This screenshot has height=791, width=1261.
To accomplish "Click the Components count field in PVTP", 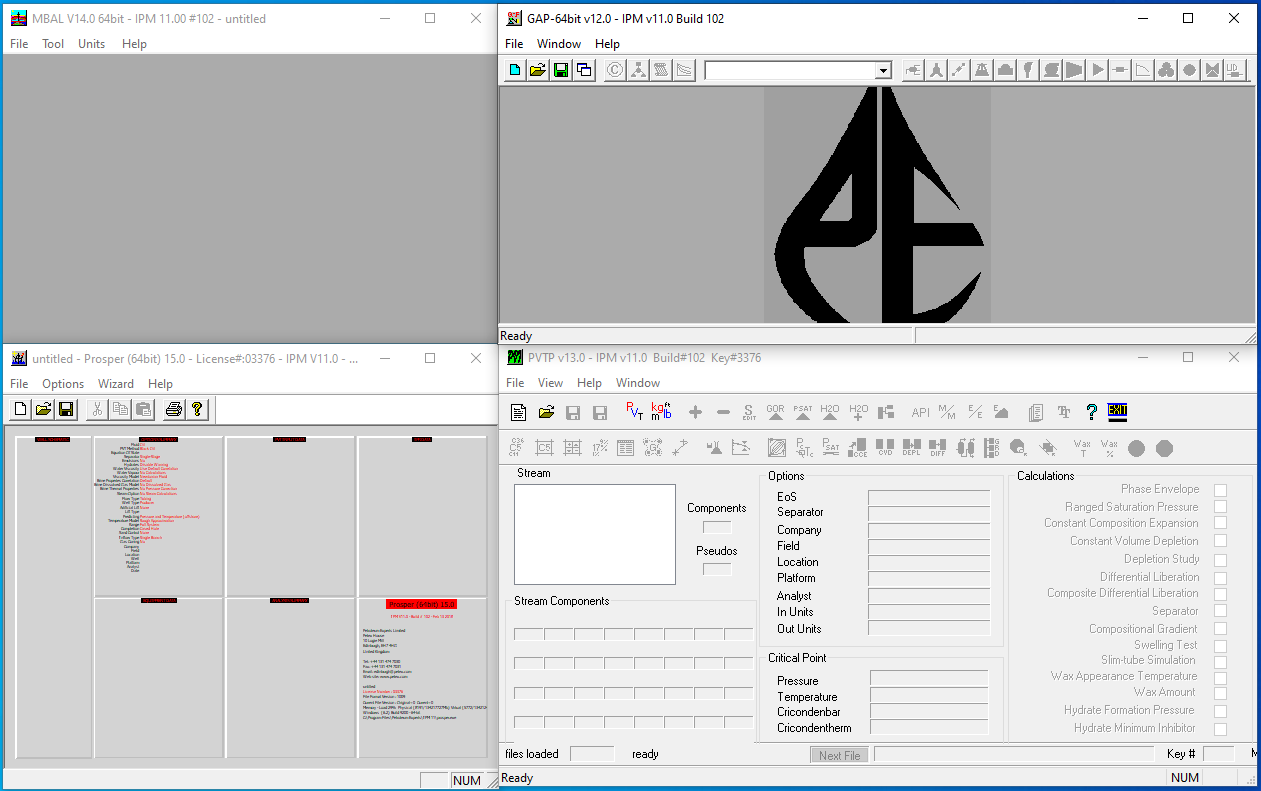I will (717, 527).
